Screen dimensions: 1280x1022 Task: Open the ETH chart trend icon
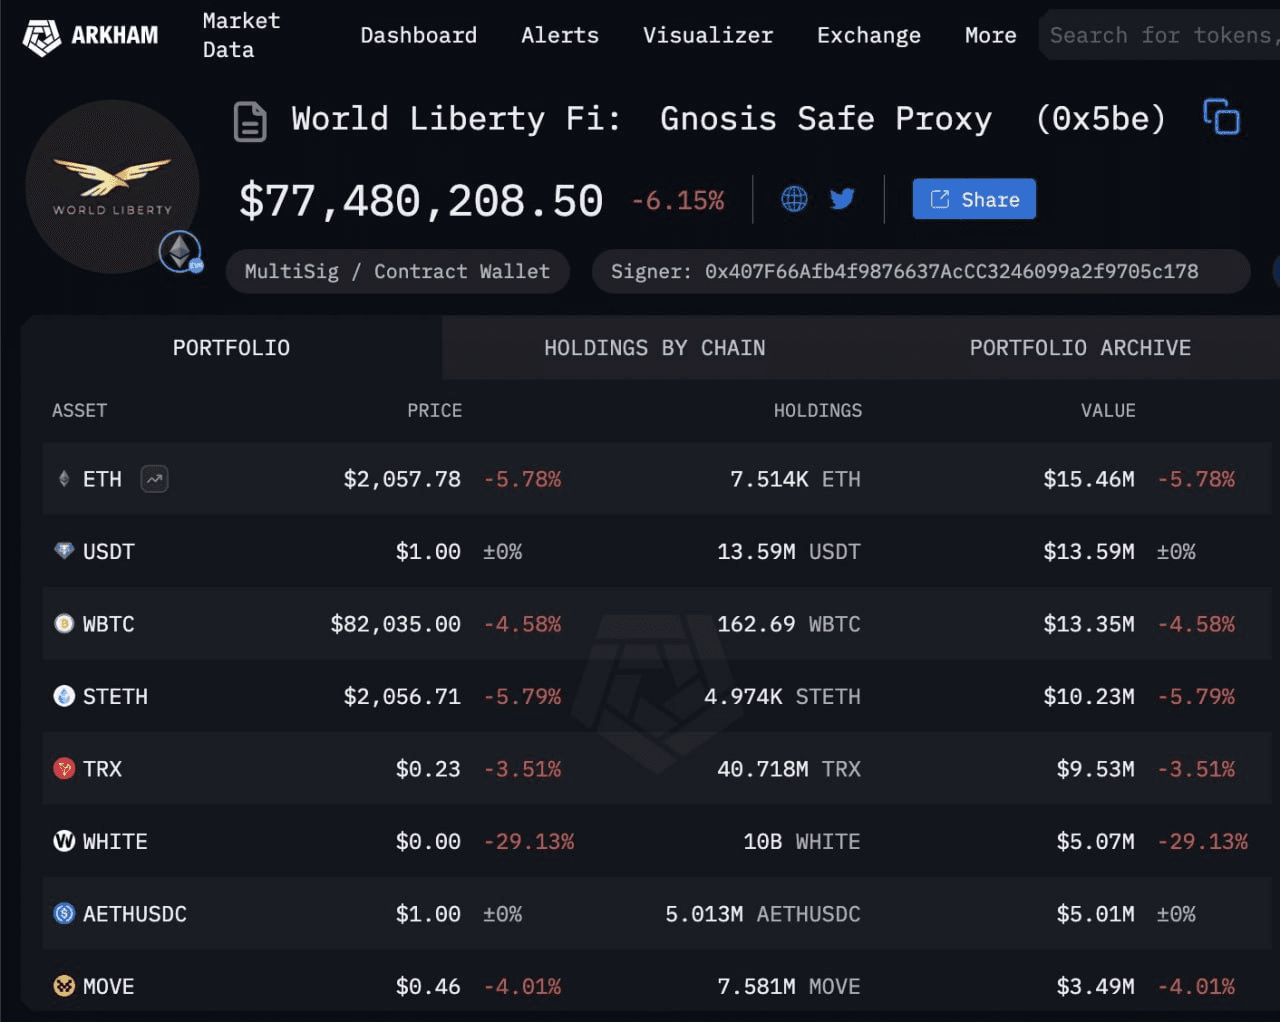click(154, 479)
